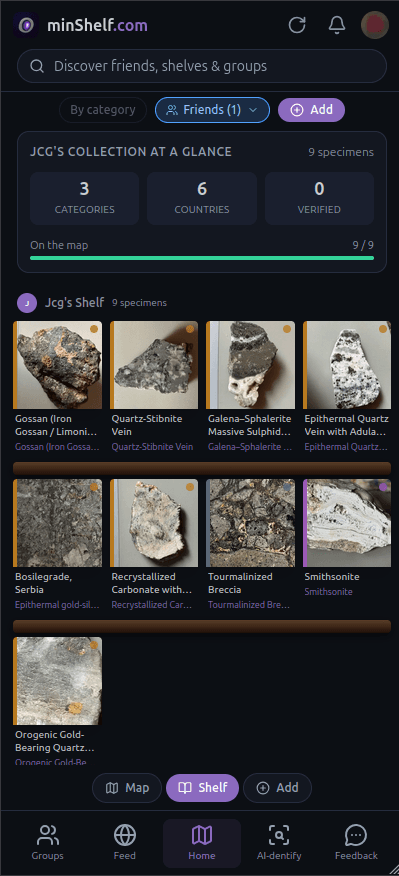Click the 9 specimens count in glance card
399x876 pixels.
click(x=341, y=153)
